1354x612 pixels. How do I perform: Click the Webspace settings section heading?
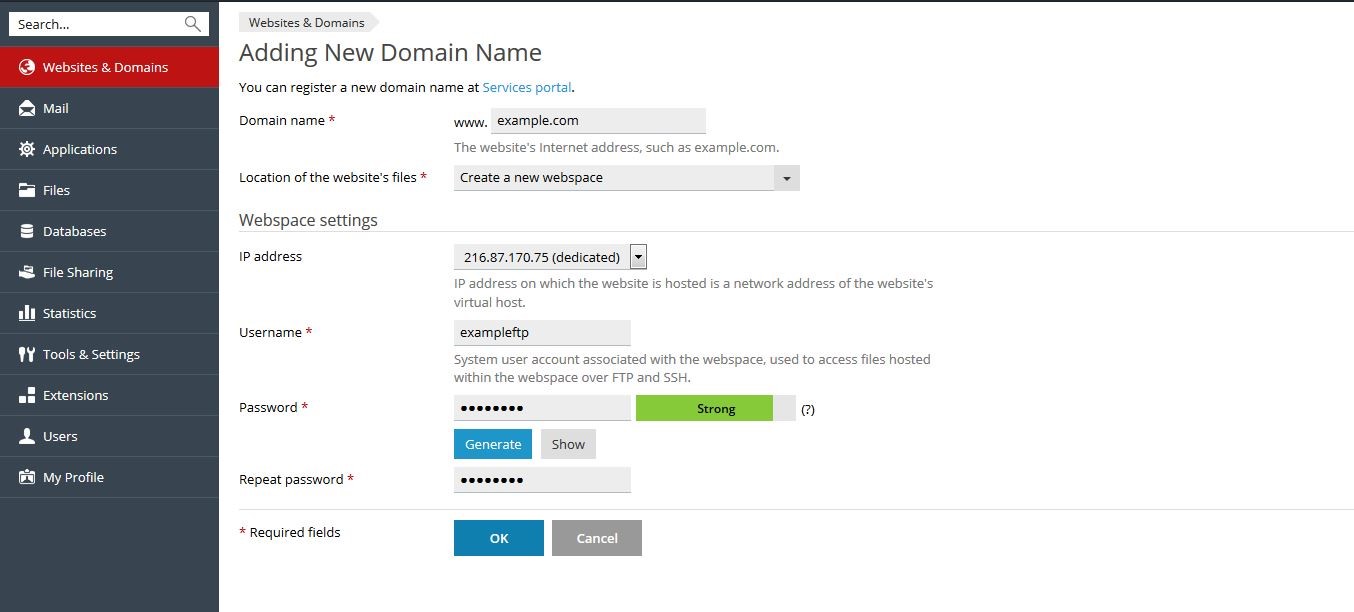click(x=308, y=220)
